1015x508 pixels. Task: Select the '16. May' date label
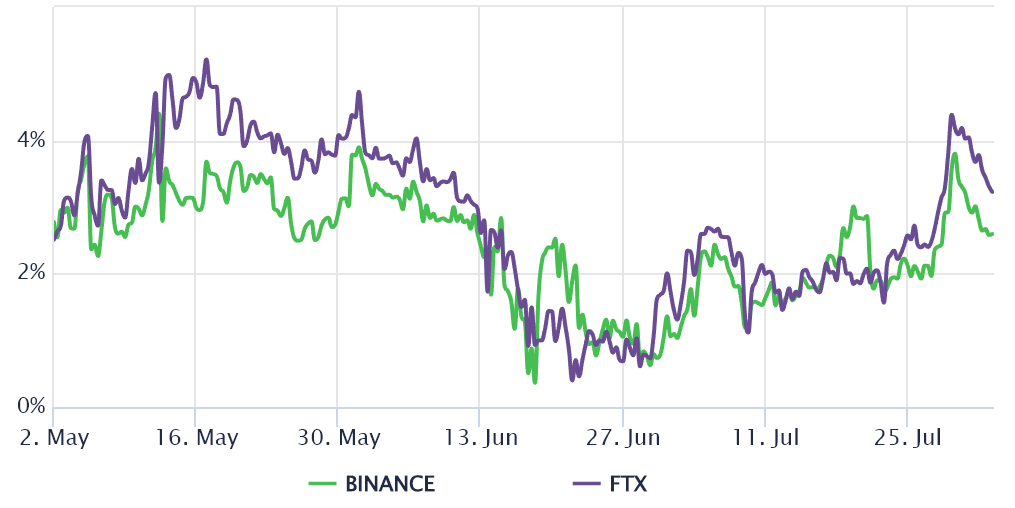click(196, 437)
